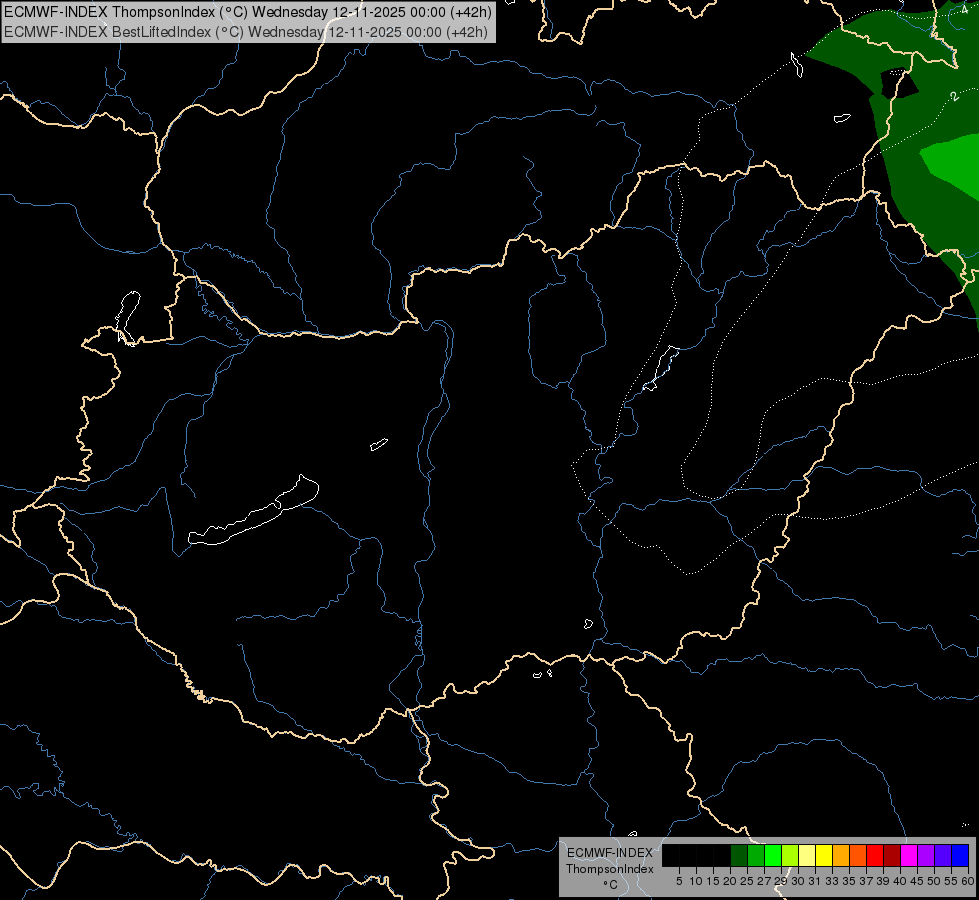This screenshot has height=900, width=979.
Task: Click the magenta 40–45 legend swatch
Action: pyautogui.click(x=909, y=855)
